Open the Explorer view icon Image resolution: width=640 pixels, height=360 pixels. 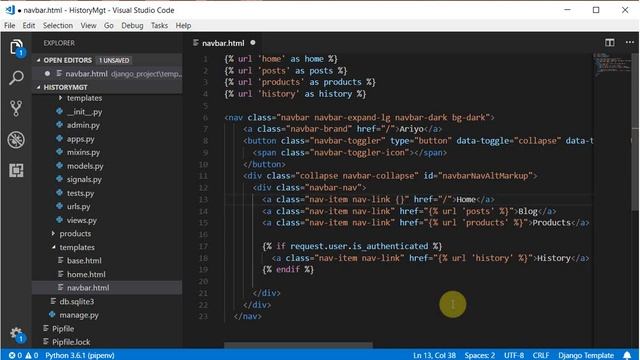pos(16,47)
